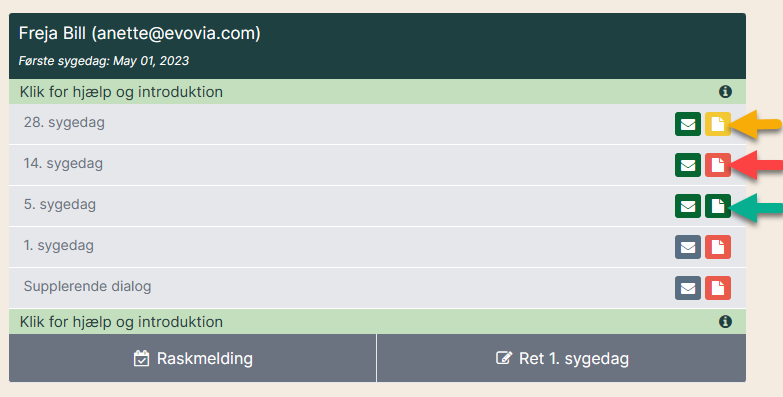Select the 28. sygedag row label
The image size is (783, 397).
(x=64, y=122)
